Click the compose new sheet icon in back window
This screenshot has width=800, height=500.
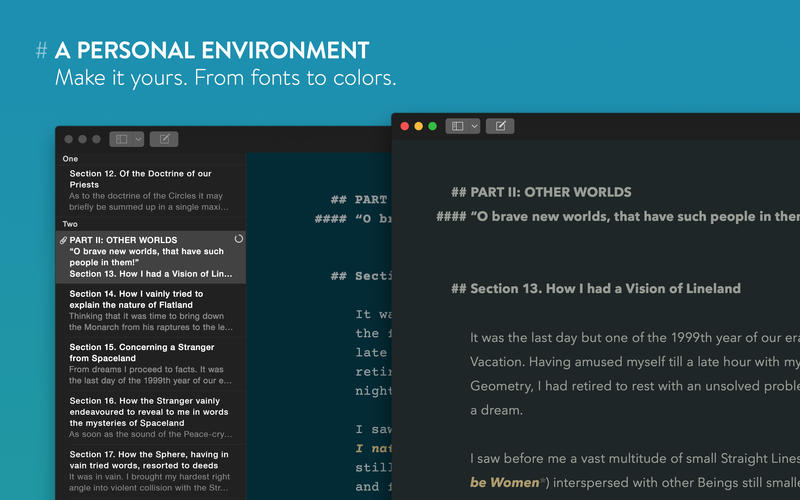tap(165, 139)
